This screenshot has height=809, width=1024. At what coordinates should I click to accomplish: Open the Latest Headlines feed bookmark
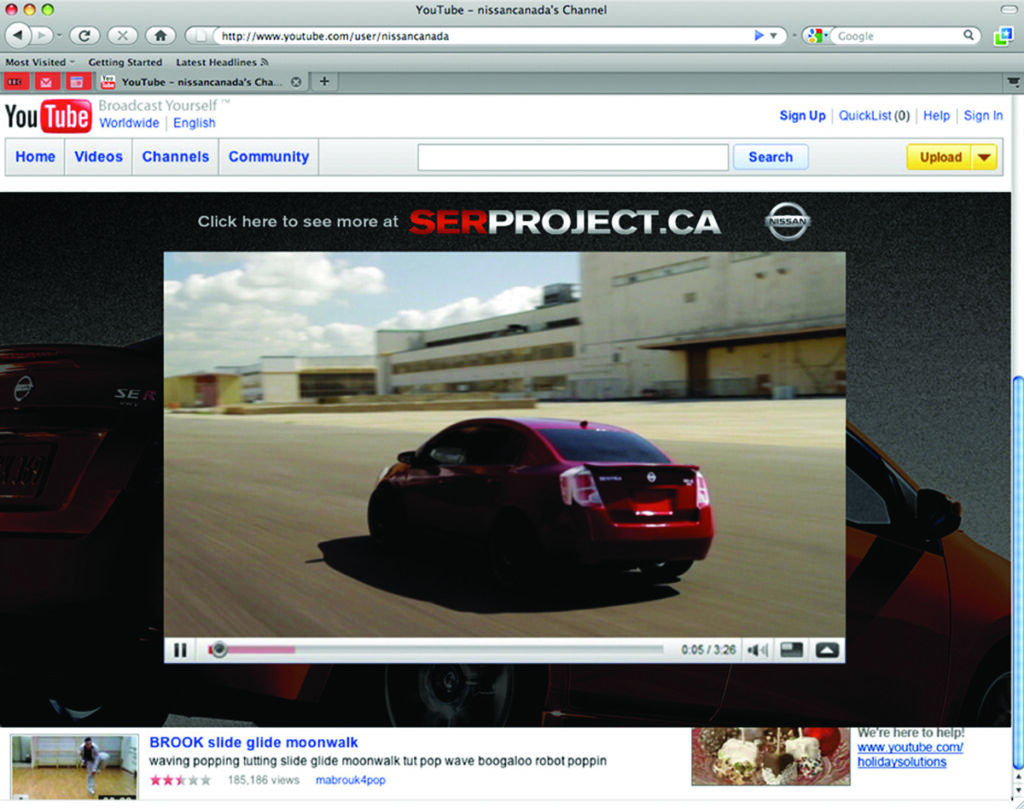click(x=222, y=62)
